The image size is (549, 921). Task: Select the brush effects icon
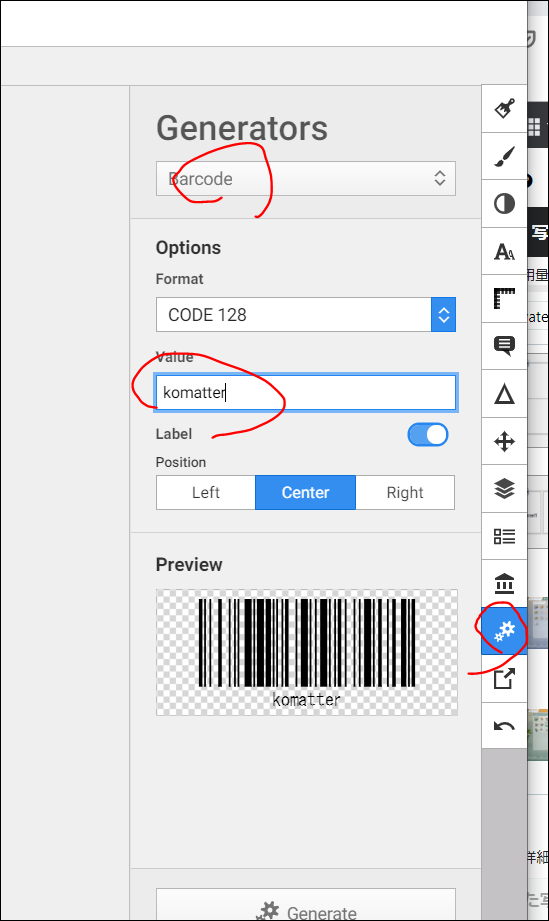pyautogui.click(x=504, y=156)
